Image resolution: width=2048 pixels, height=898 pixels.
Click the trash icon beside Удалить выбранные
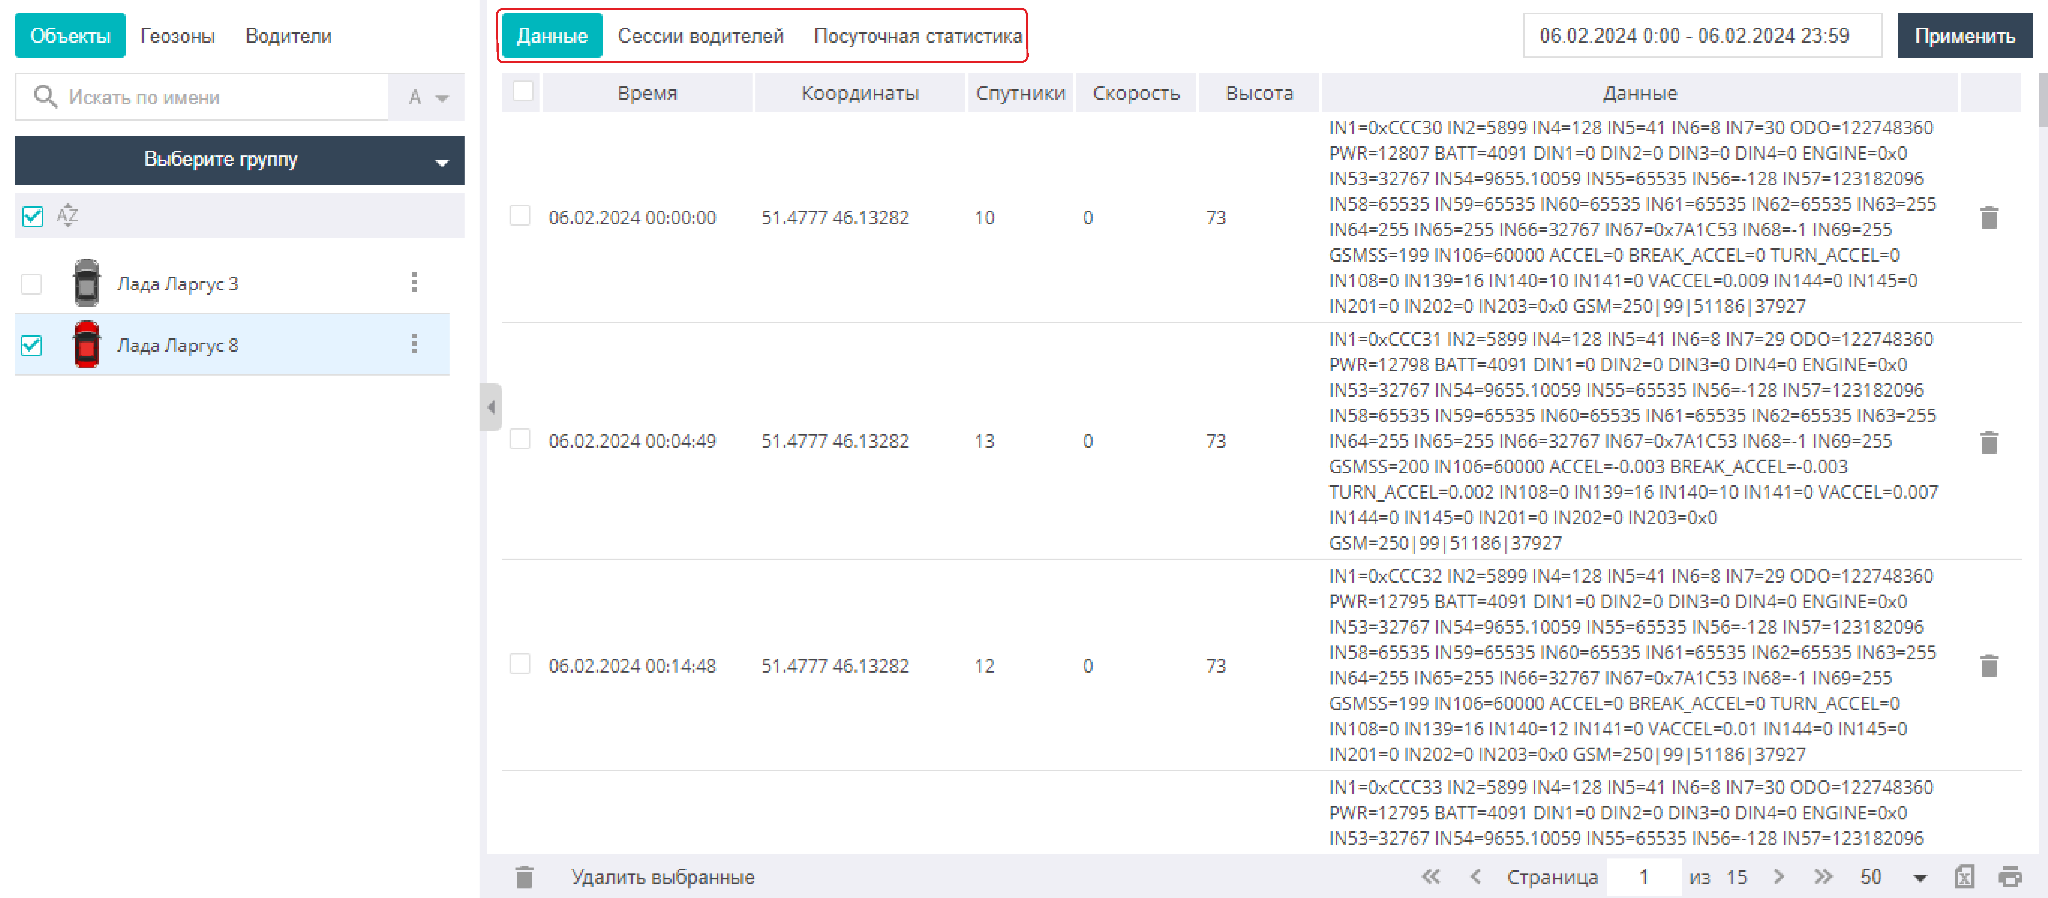(x=524, y=877)
